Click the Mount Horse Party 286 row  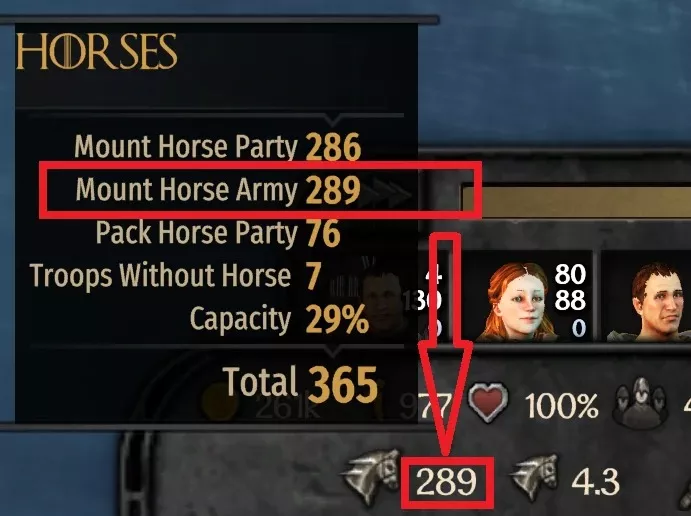pyautogui.click(x=218, y=147)
